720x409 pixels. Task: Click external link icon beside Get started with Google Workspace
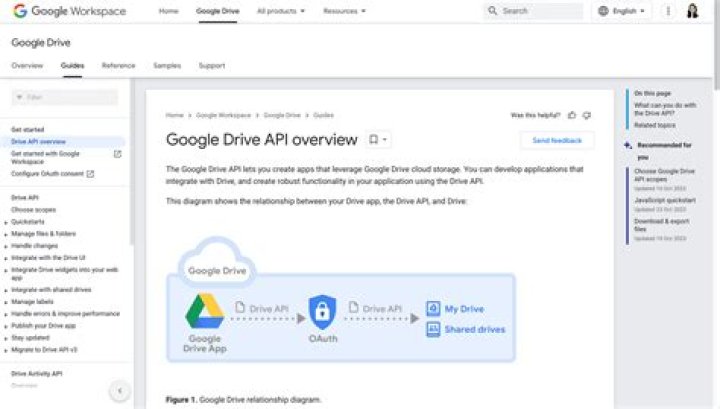pos(118,154)
